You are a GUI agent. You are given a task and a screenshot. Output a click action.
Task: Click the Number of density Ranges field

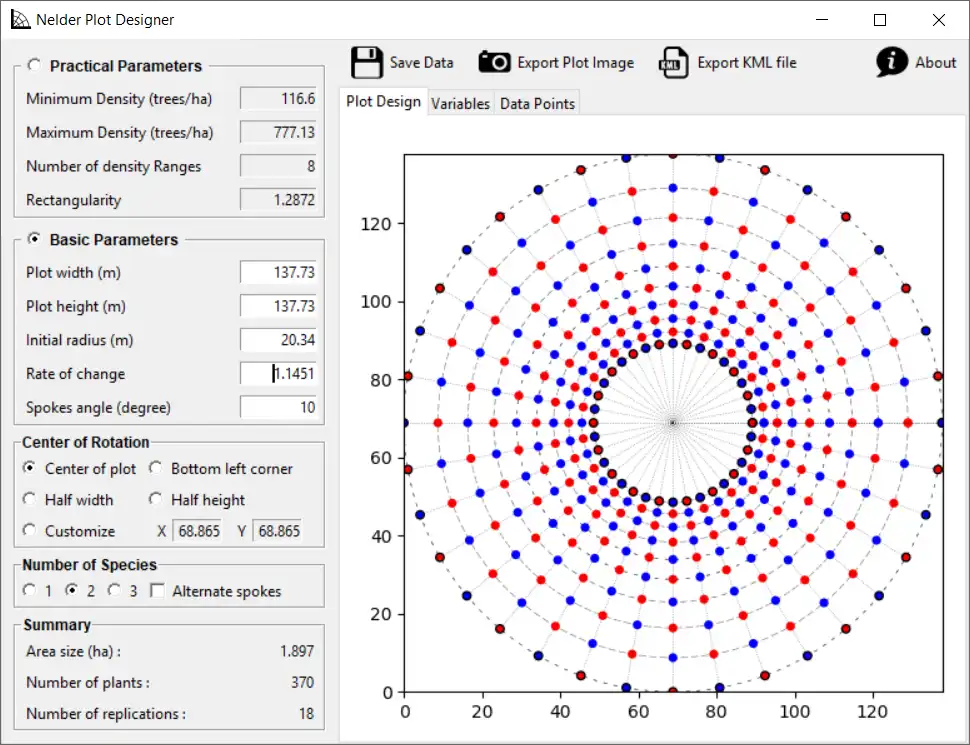(278, 166)
